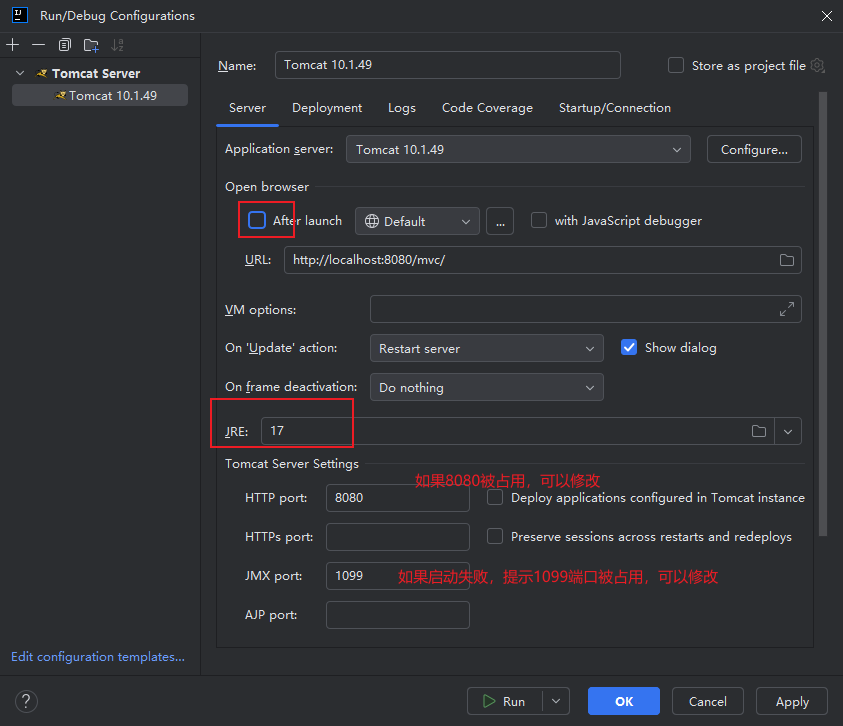Open settings gear next to Store as project file
The width and height of the screenshot is (843, 726).
[x=817, y=65]
